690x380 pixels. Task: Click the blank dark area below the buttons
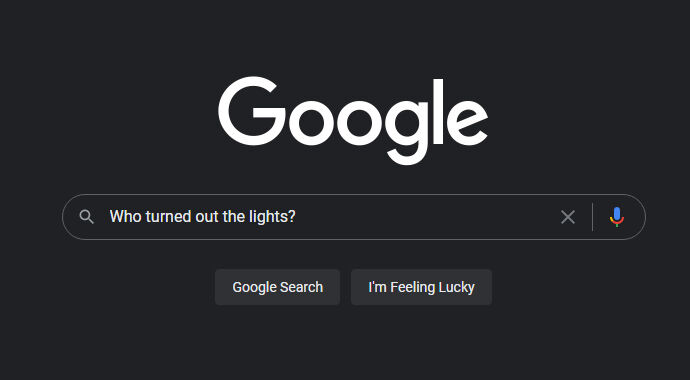coord(345,345)
